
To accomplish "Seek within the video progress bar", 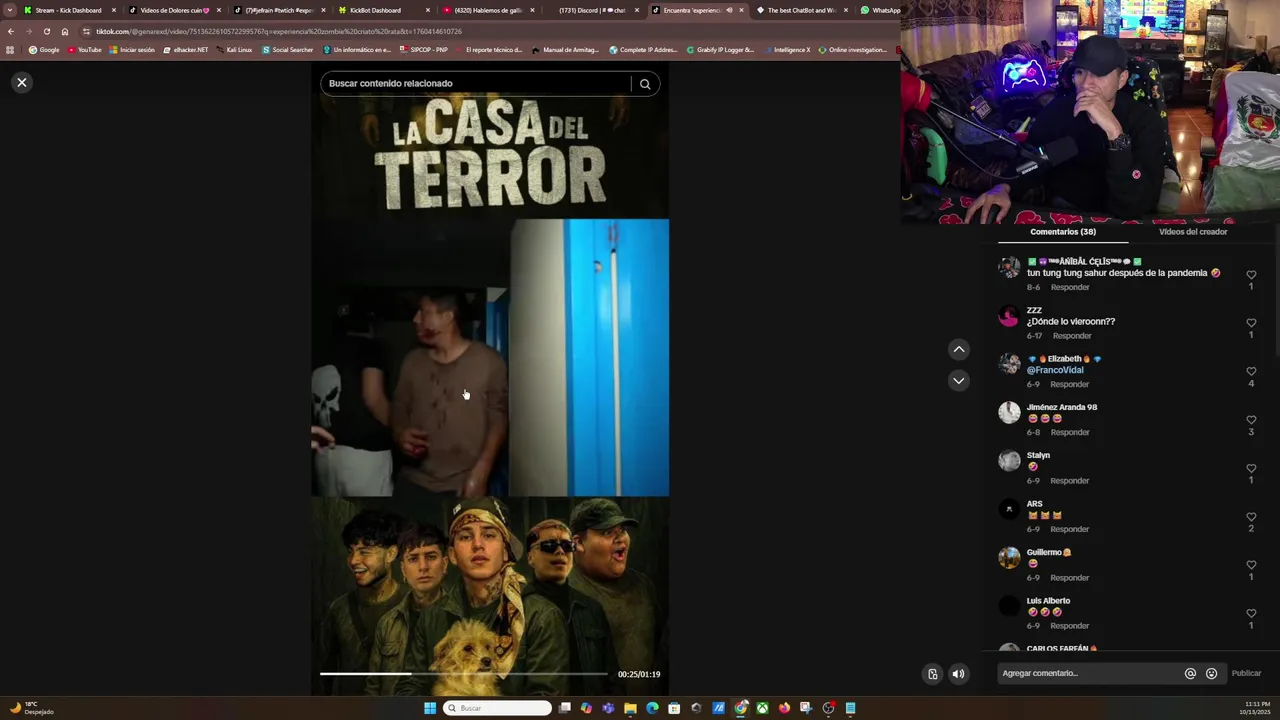I will [463, 674].
